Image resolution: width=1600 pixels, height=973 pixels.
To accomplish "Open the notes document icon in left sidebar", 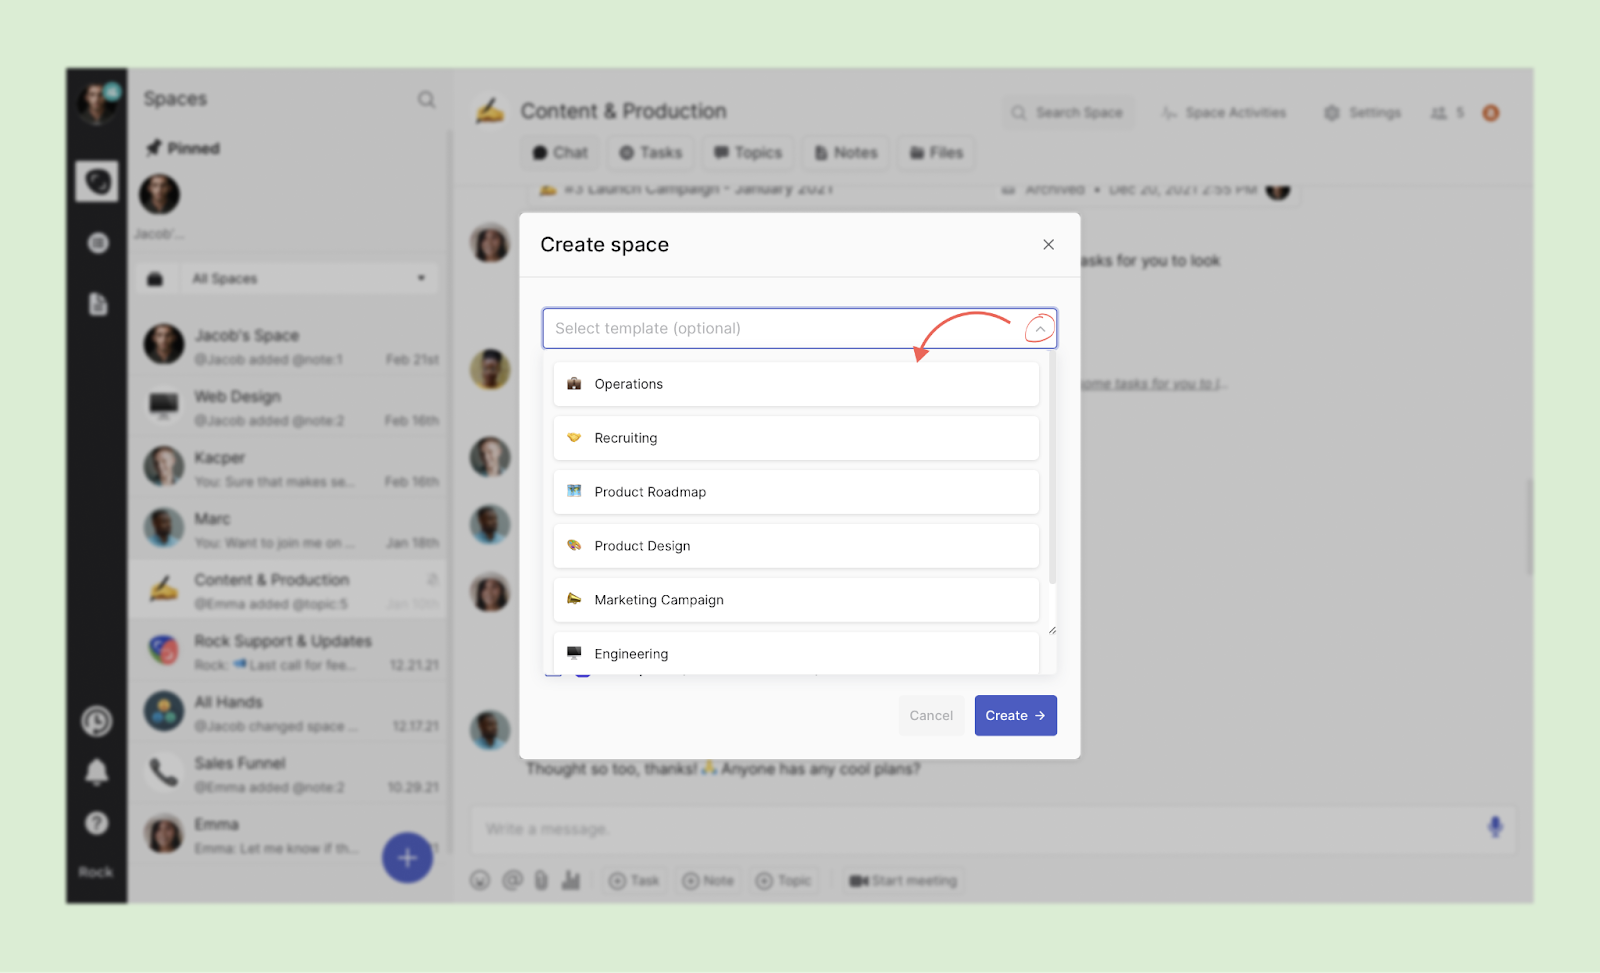I will [x=98, y=304].
